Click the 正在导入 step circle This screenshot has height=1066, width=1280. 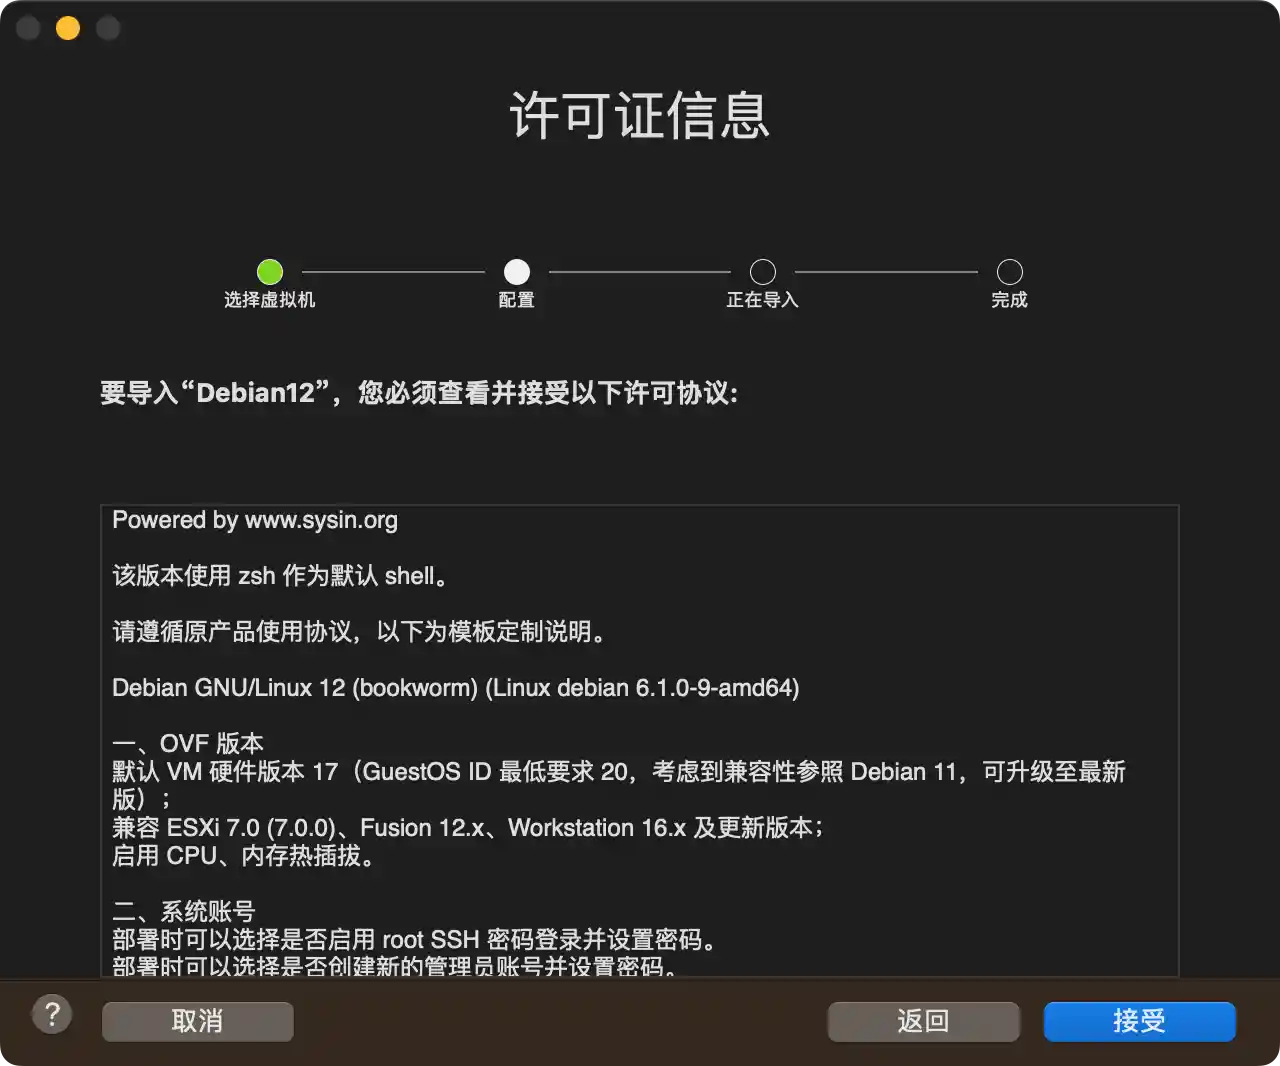pos(763,271)
